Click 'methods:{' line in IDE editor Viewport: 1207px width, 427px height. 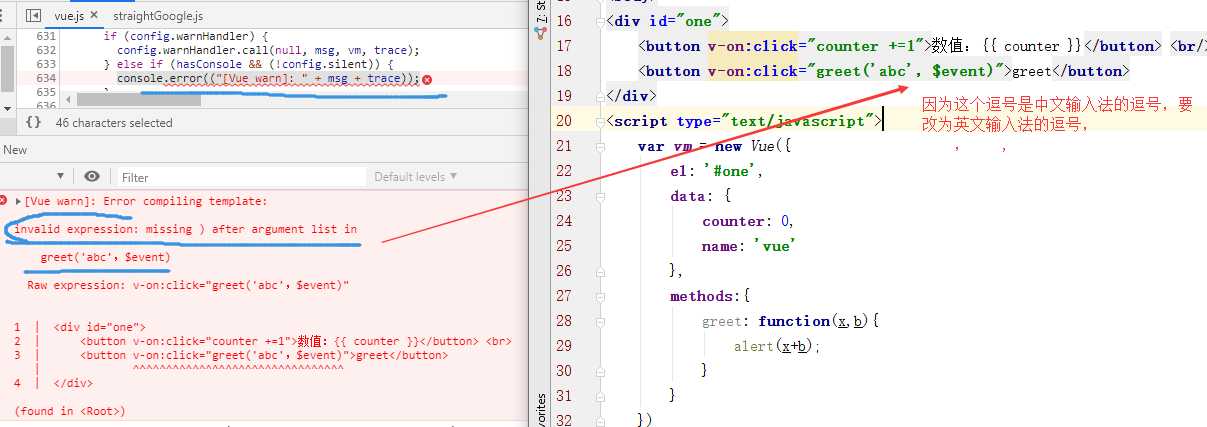[710, 296]
